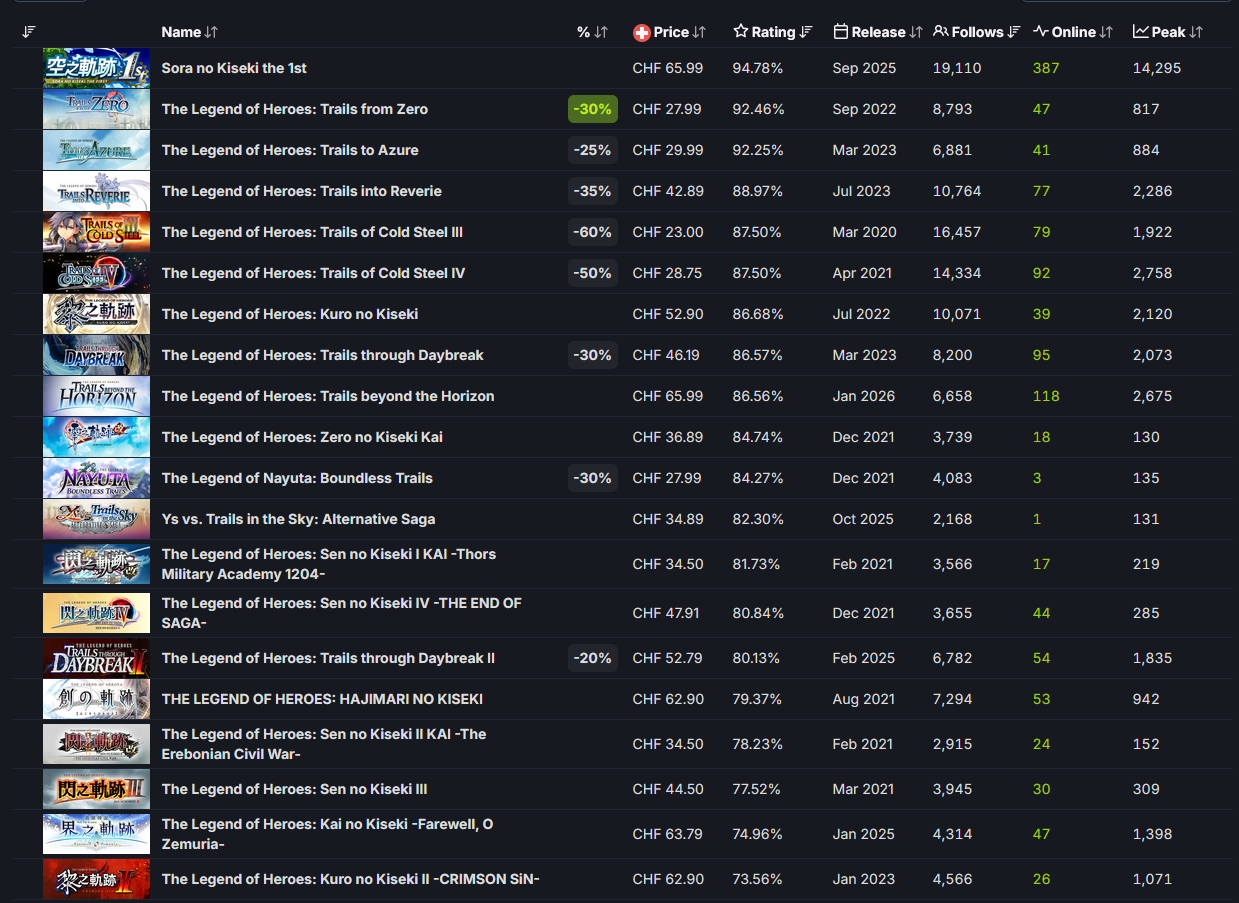1239x903 pixels.
Task: Select Jan 2026 release date
Action: pos(864,396)
